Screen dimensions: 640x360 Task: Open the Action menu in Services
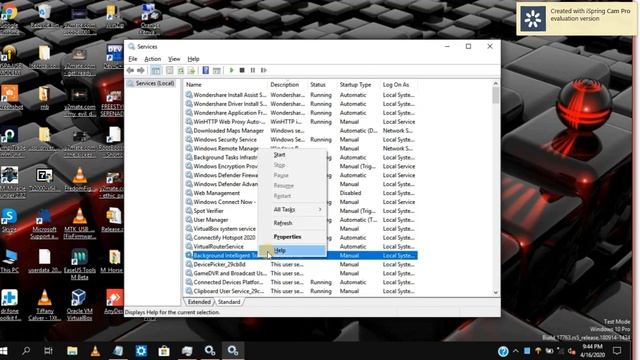pyautogui.click(x=152, y=59)
